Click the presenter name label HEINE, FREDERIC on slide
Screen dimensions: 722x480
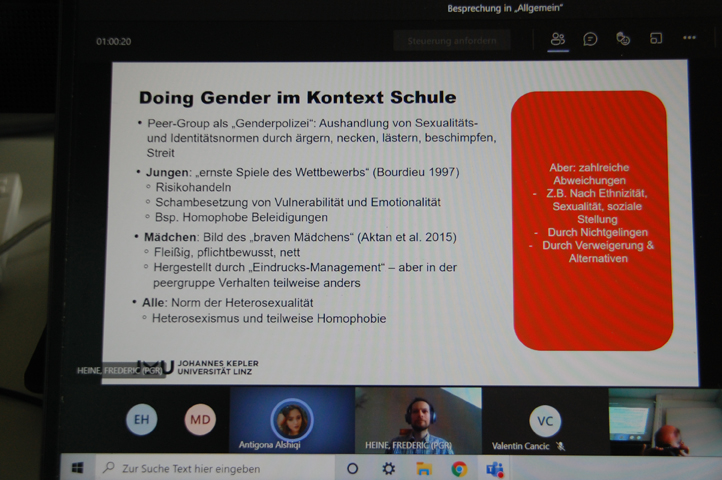(120, 370)
